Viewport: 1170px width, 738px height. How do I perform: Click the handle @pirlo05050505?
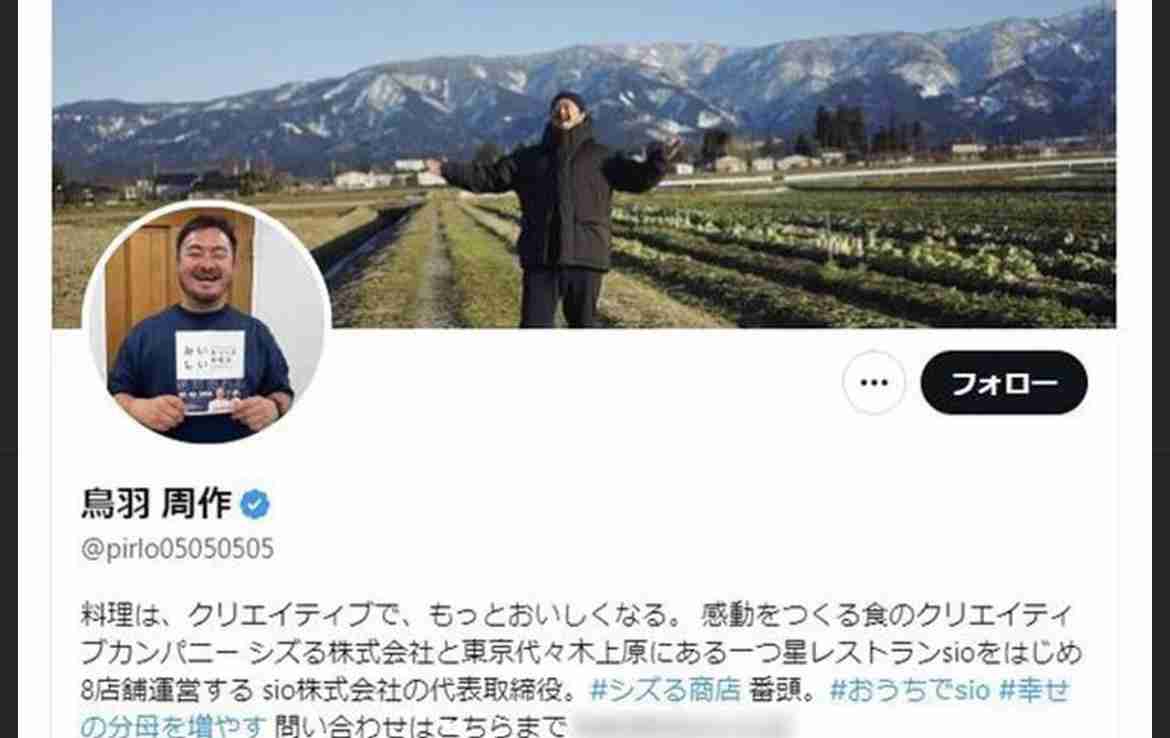pos(177,549)
